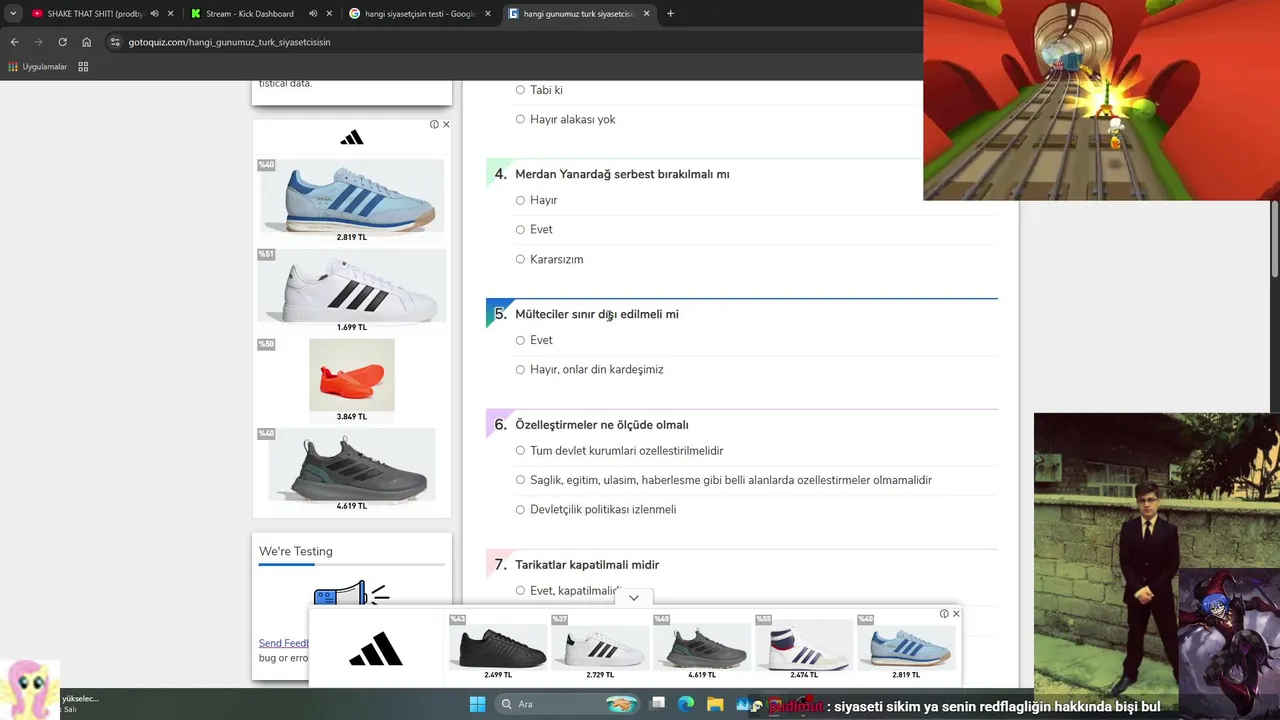Image resolution: width=1280 pixels, height=720 pixels.
Task: Open File Explorer from taskbar
Action: click(715, 704)
